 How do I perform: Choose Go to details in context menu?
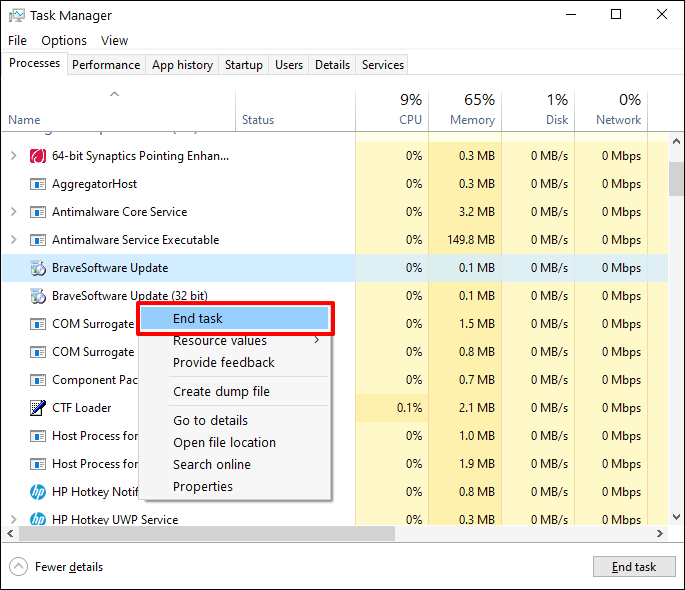pyautogui.click(x=235, y=421)
